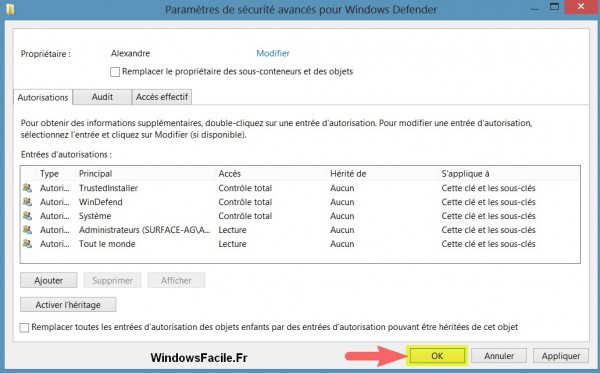Screen dimensions: 600x373
Task: Click the user icon beside TrustedInstaller
Action: click(27, 188)
